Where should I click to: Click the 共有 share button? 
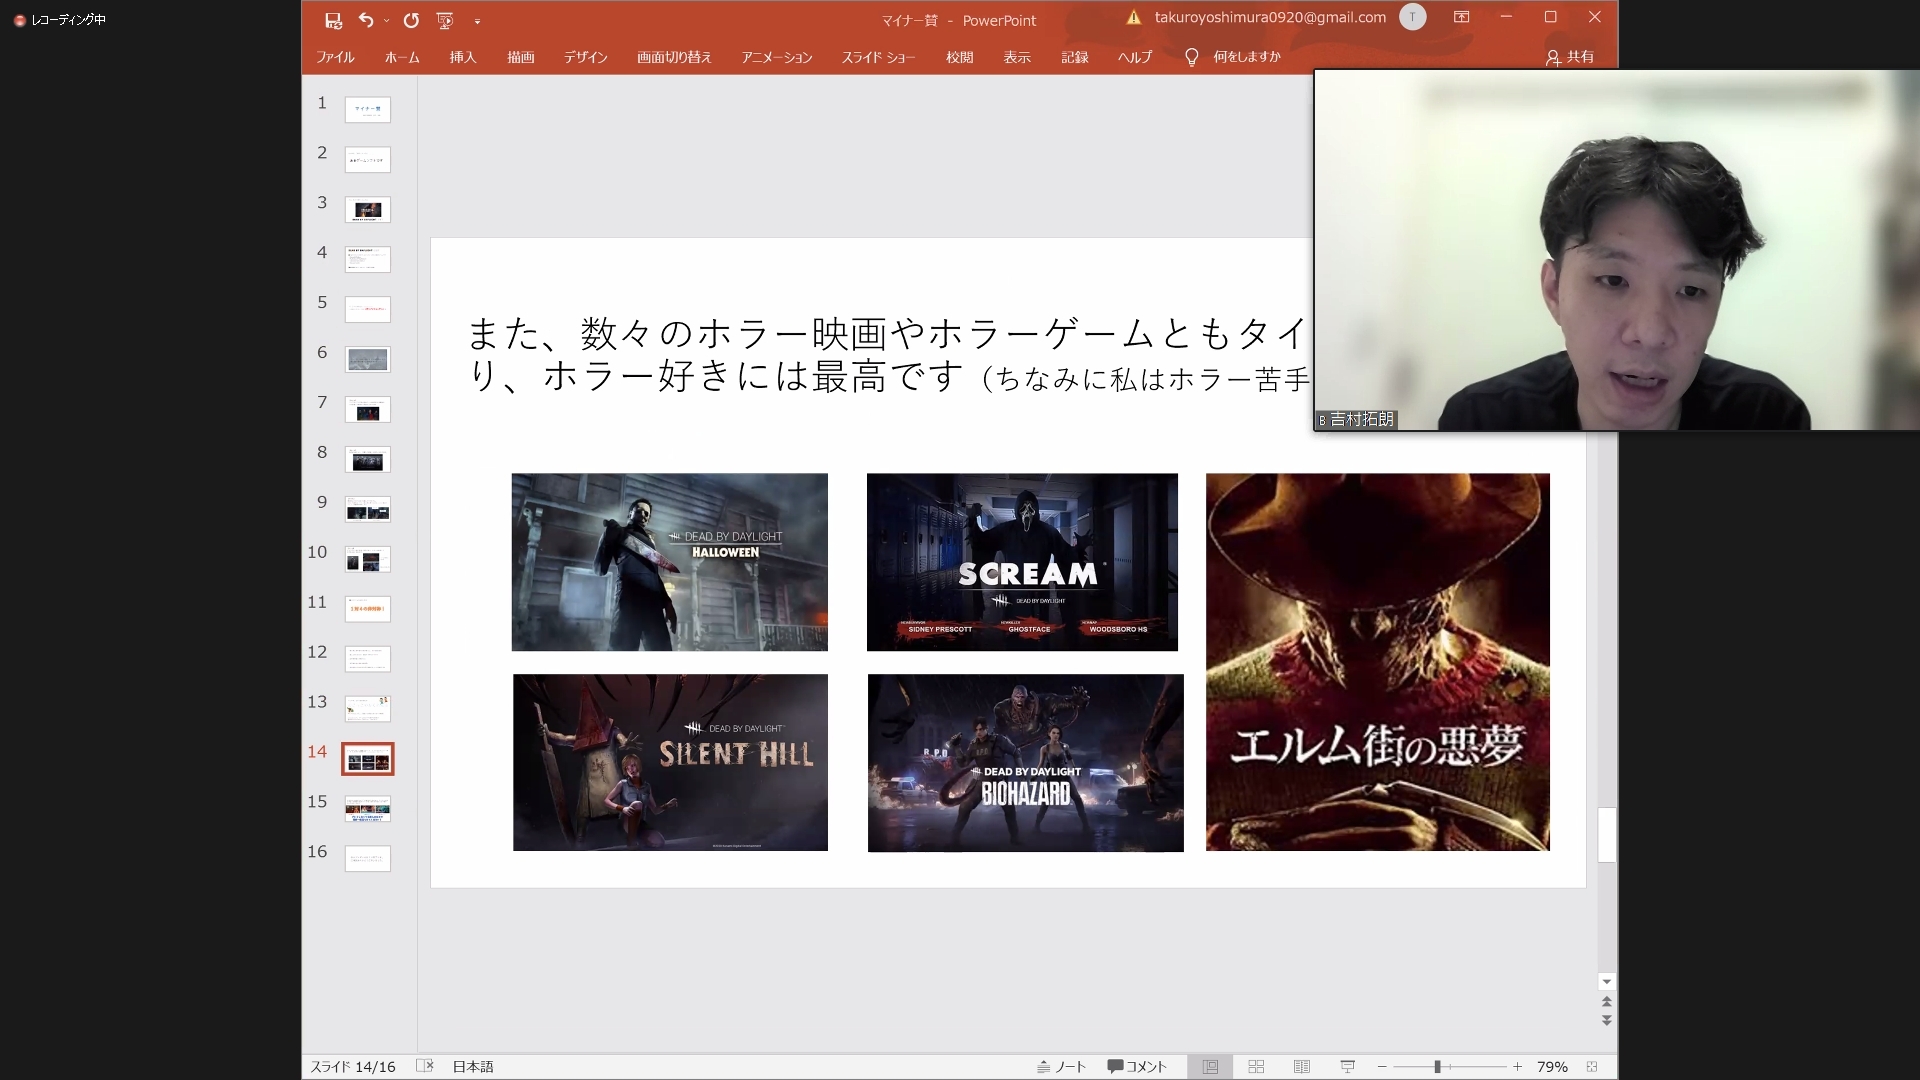pyautogui.click(x=1570, y=57)
